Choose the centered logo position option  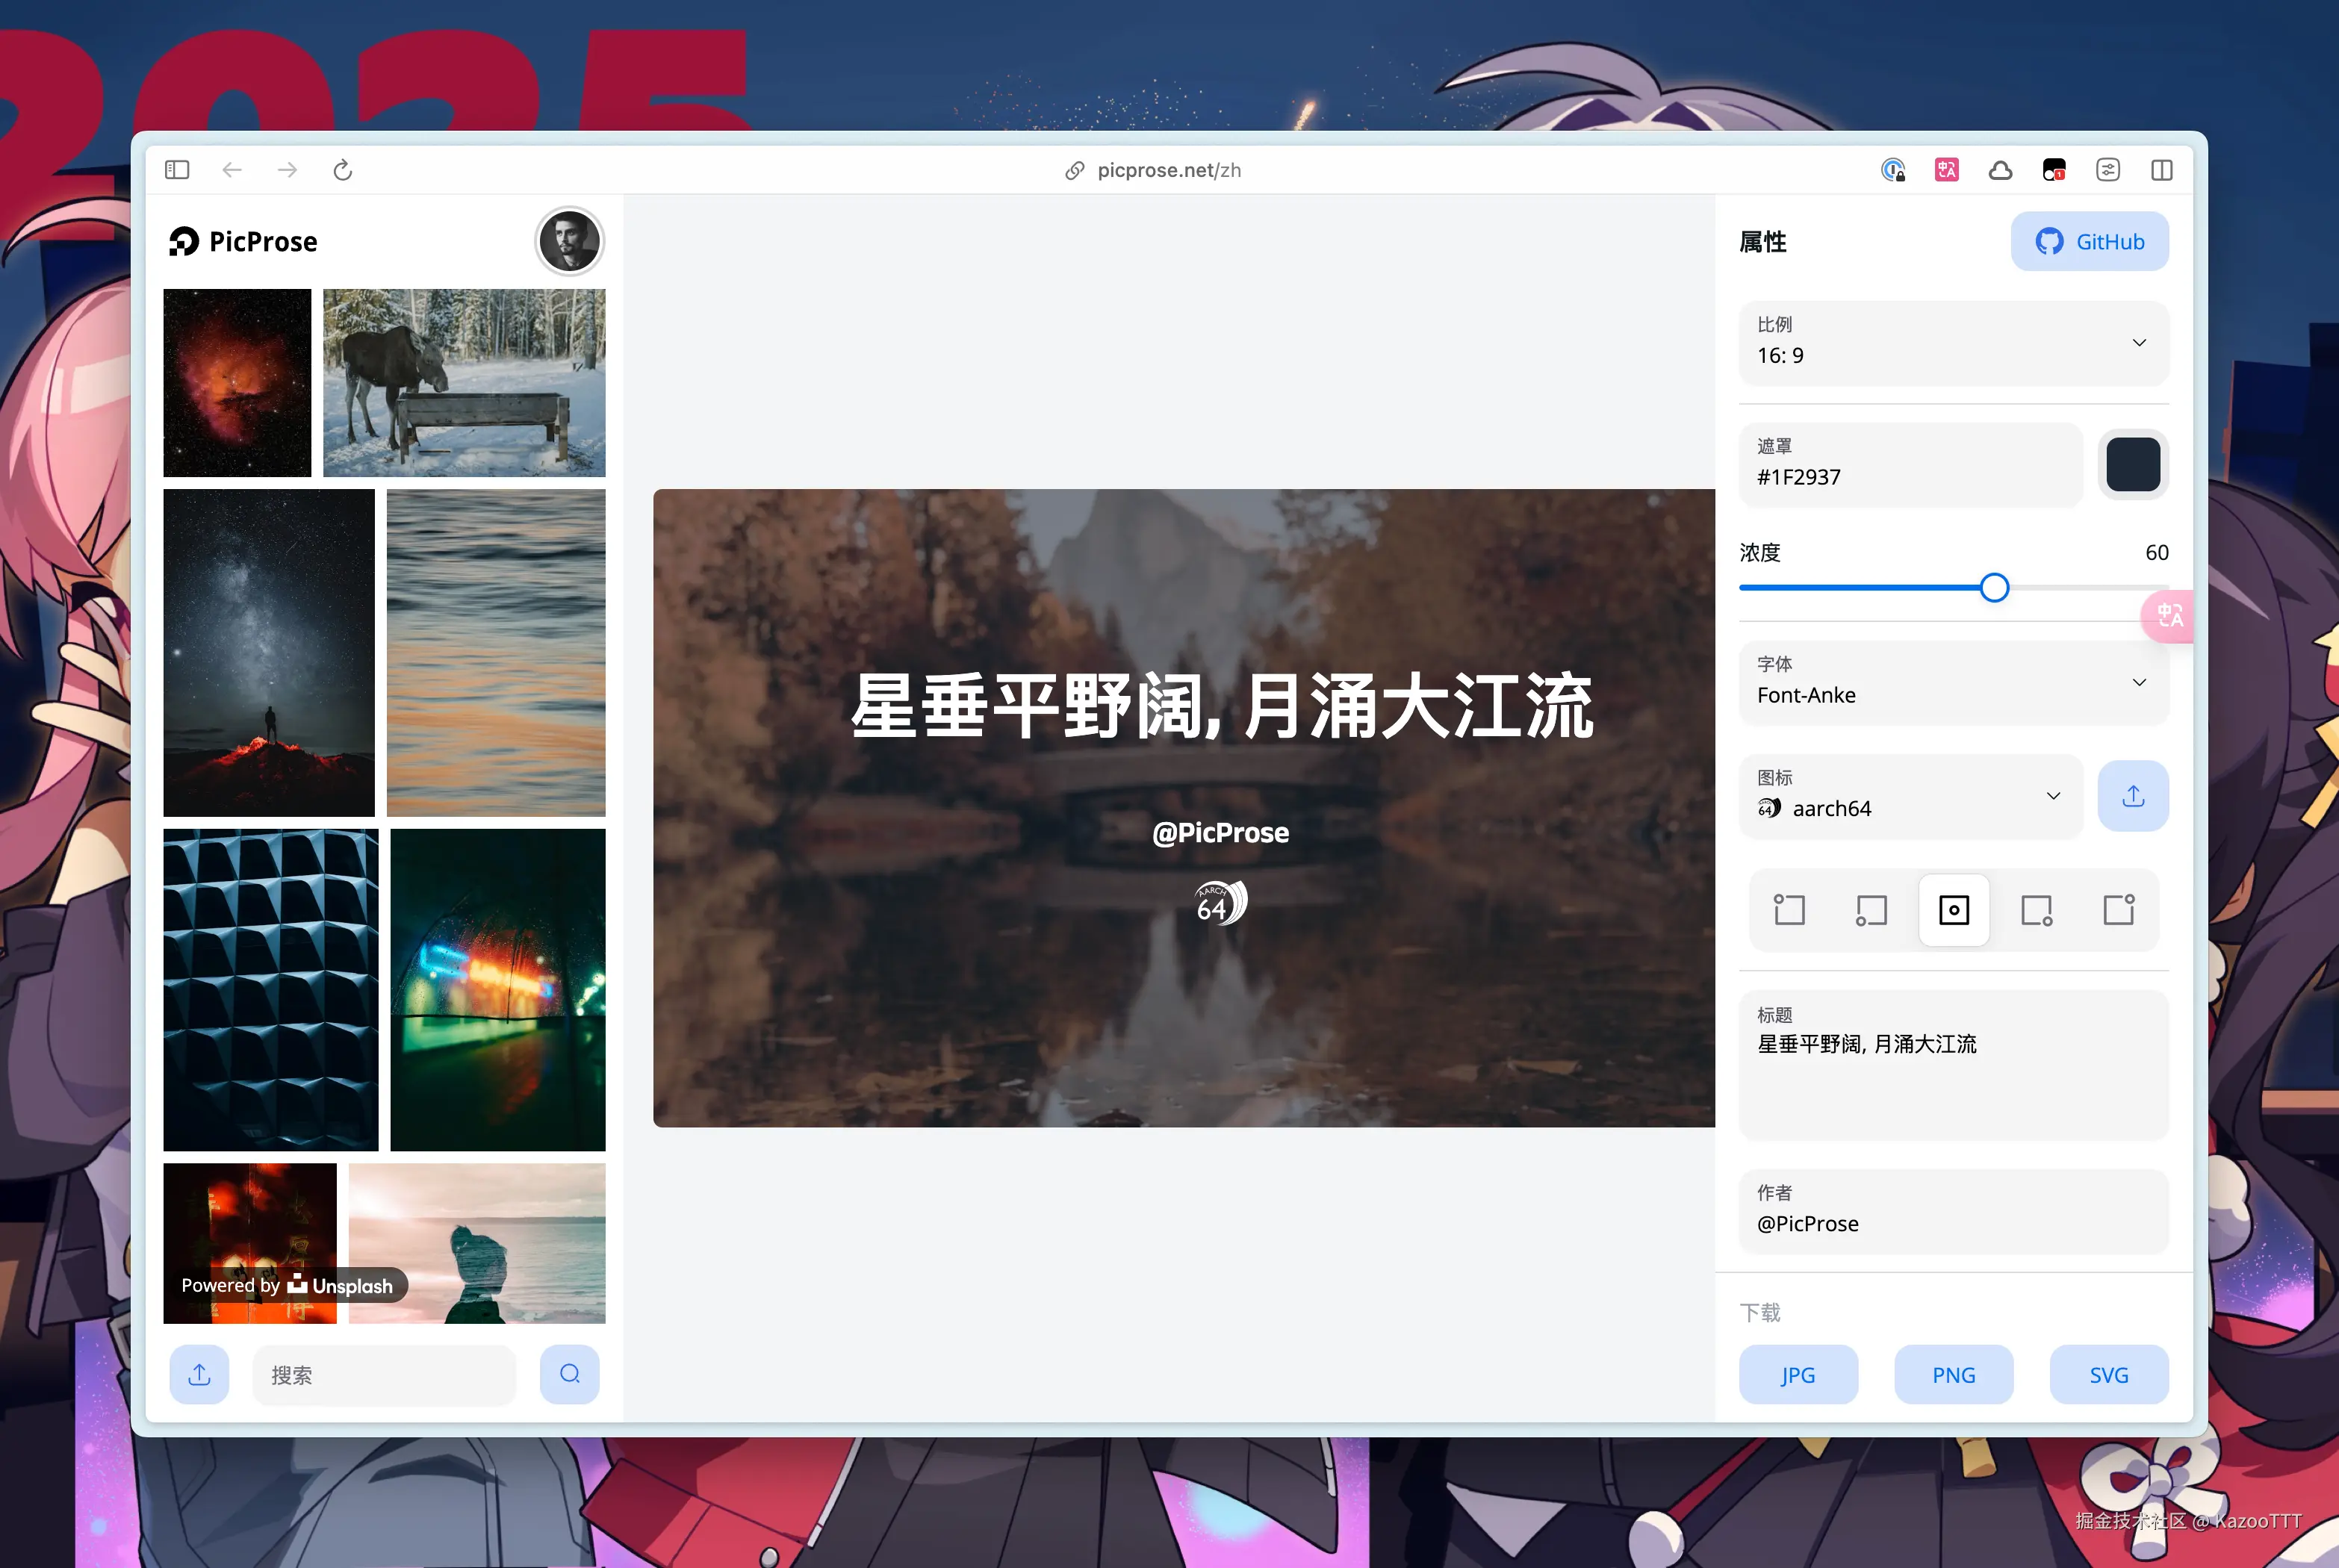coord(1953,910)
